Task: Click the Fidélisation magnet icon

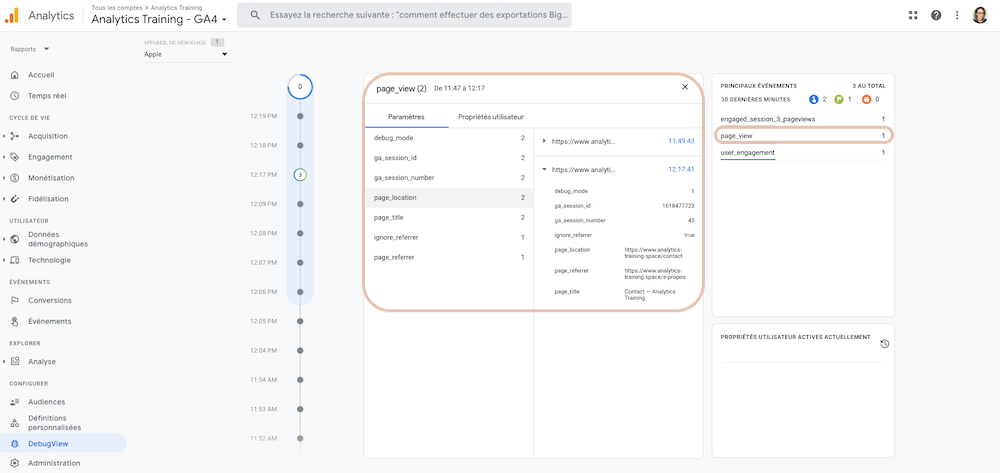Action: (15, 199)
